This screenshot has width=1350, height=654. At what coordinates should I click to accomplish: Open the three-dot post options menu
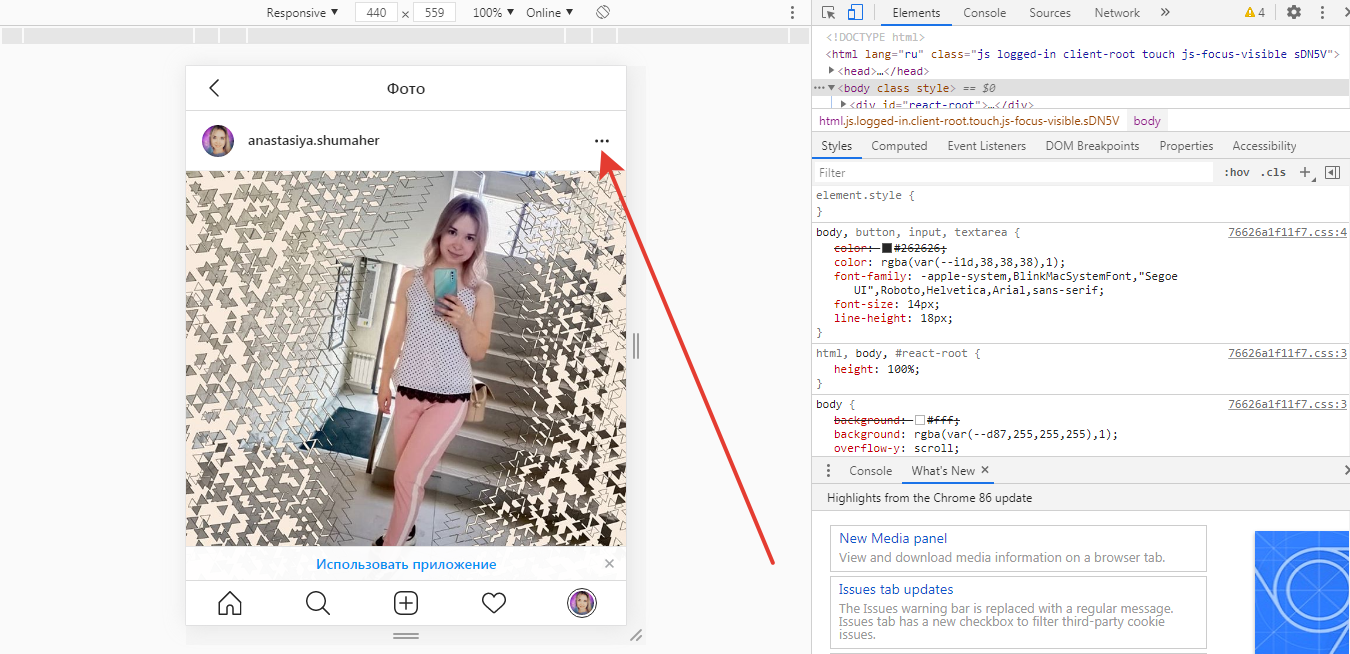(x=601, y=141)
